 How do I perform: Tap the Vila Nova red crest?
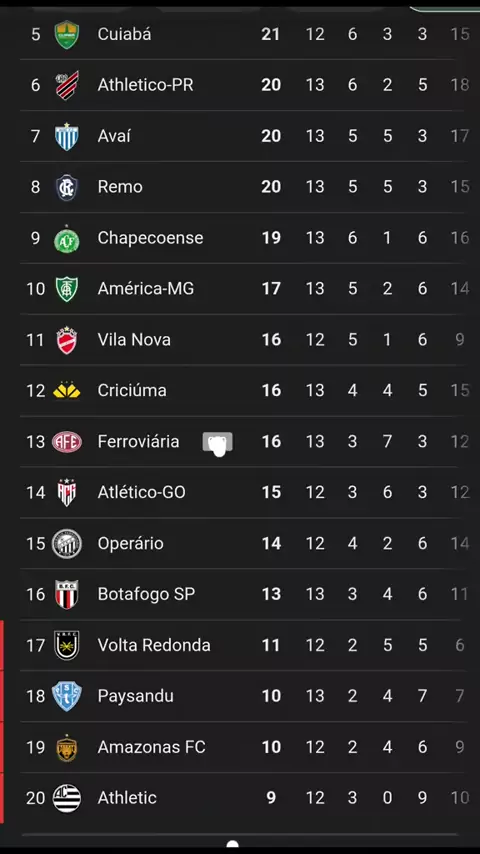click(x=66, y=340)
